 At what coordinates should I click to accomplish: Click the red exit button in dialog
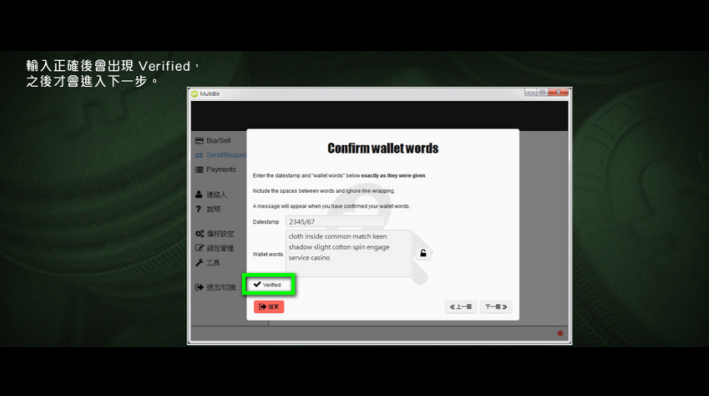coord(269,307)
